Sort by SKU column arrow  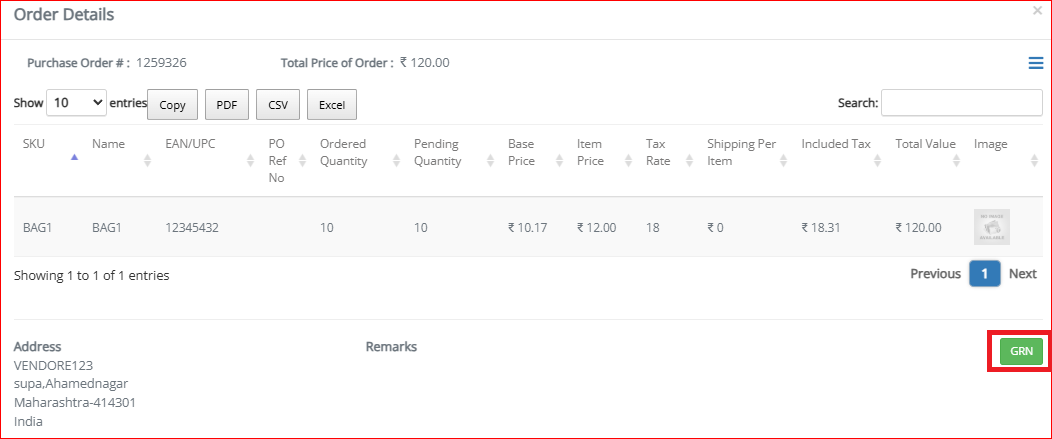click(74, 157)
